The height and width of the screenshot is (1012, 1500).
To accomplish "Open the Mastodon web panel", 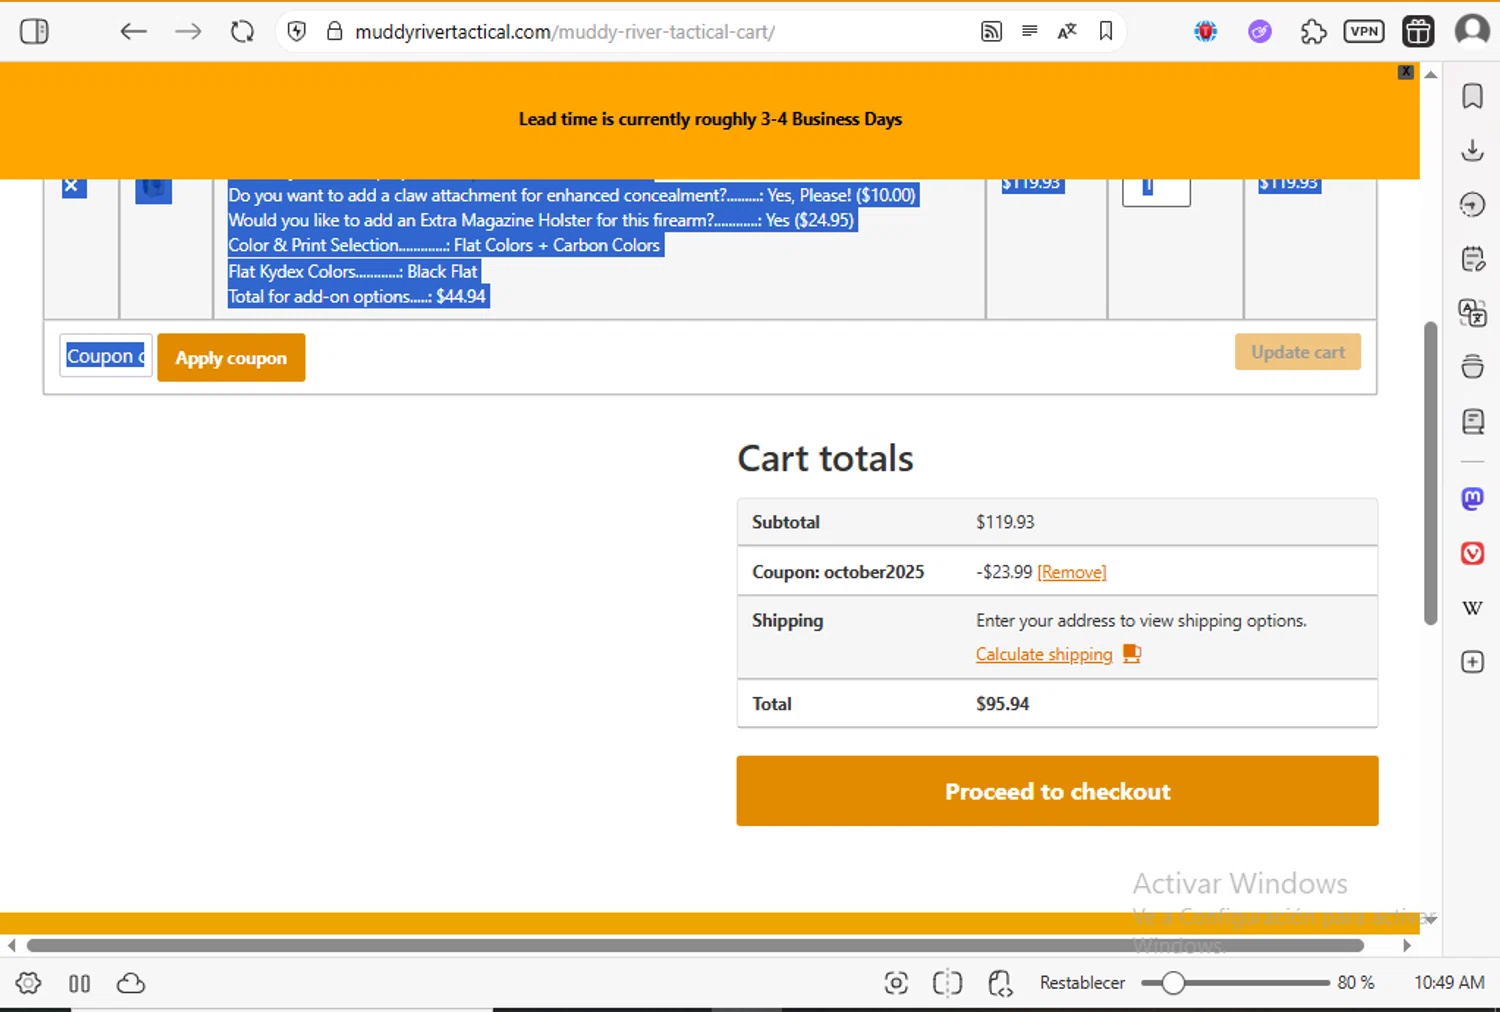I will [x=1472, y=498].
